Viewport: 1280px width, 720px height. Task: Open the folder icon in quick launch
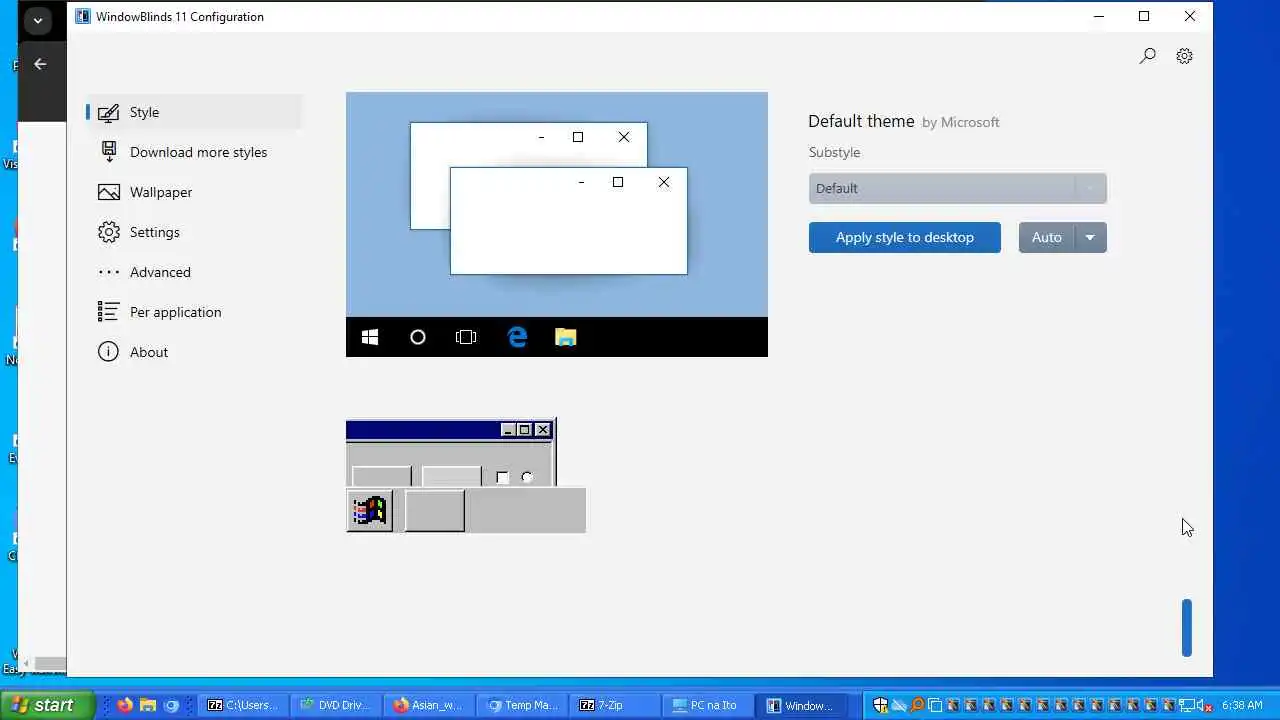click(x=148, y=705)
